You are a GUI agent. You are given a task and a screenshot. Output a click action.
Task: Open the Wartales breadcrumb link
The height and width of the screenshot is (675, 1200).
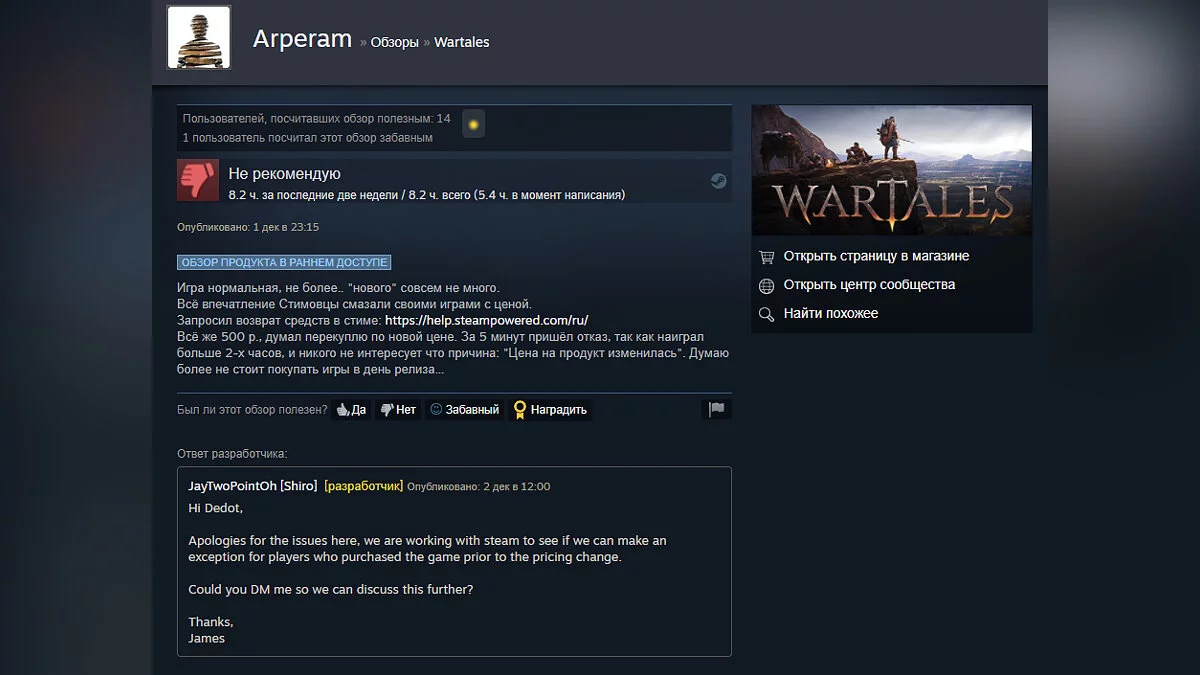462,42
